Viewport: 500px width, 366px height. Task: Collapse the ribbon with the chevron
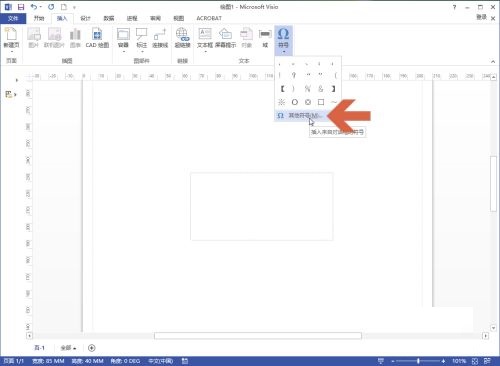pos(493,61)
